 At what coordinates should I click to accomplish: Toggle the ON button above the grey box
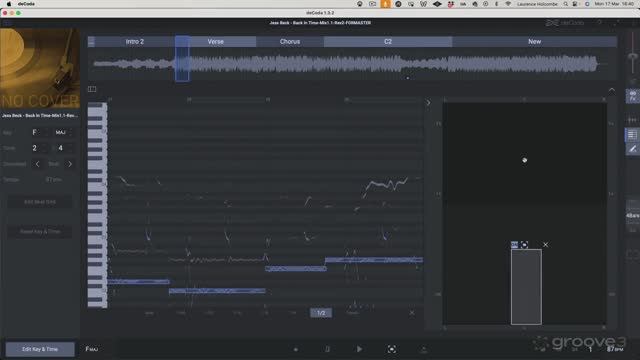tap(514, 244)
